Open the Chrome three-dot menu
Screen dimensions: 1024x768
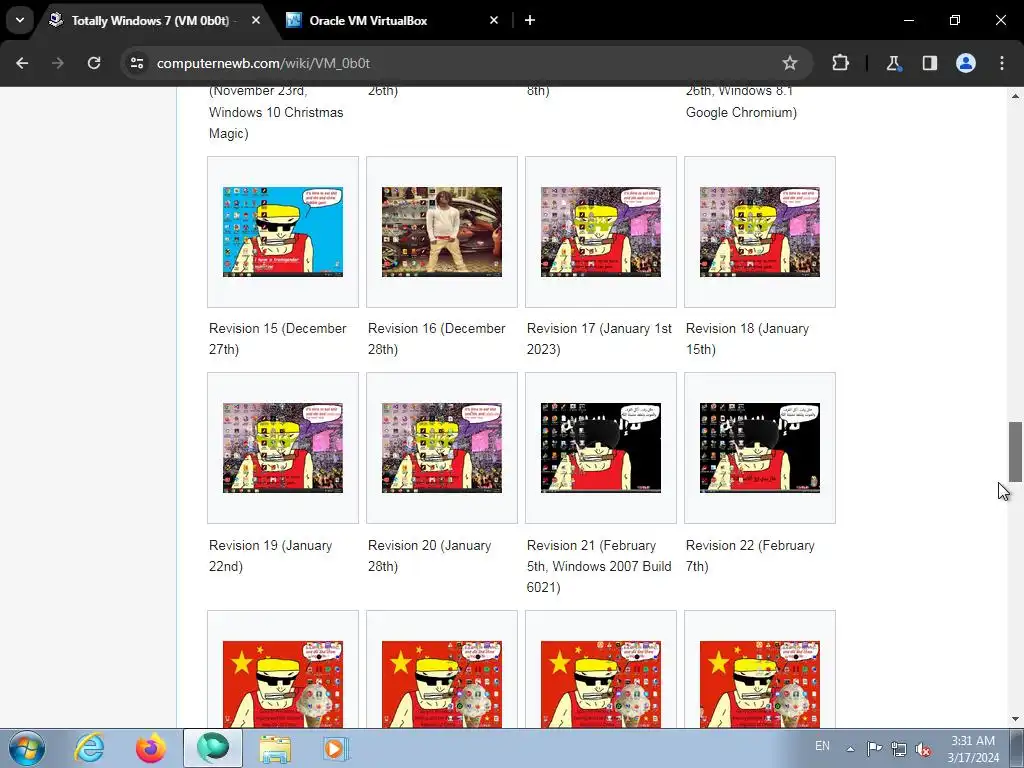(1002, 63)
